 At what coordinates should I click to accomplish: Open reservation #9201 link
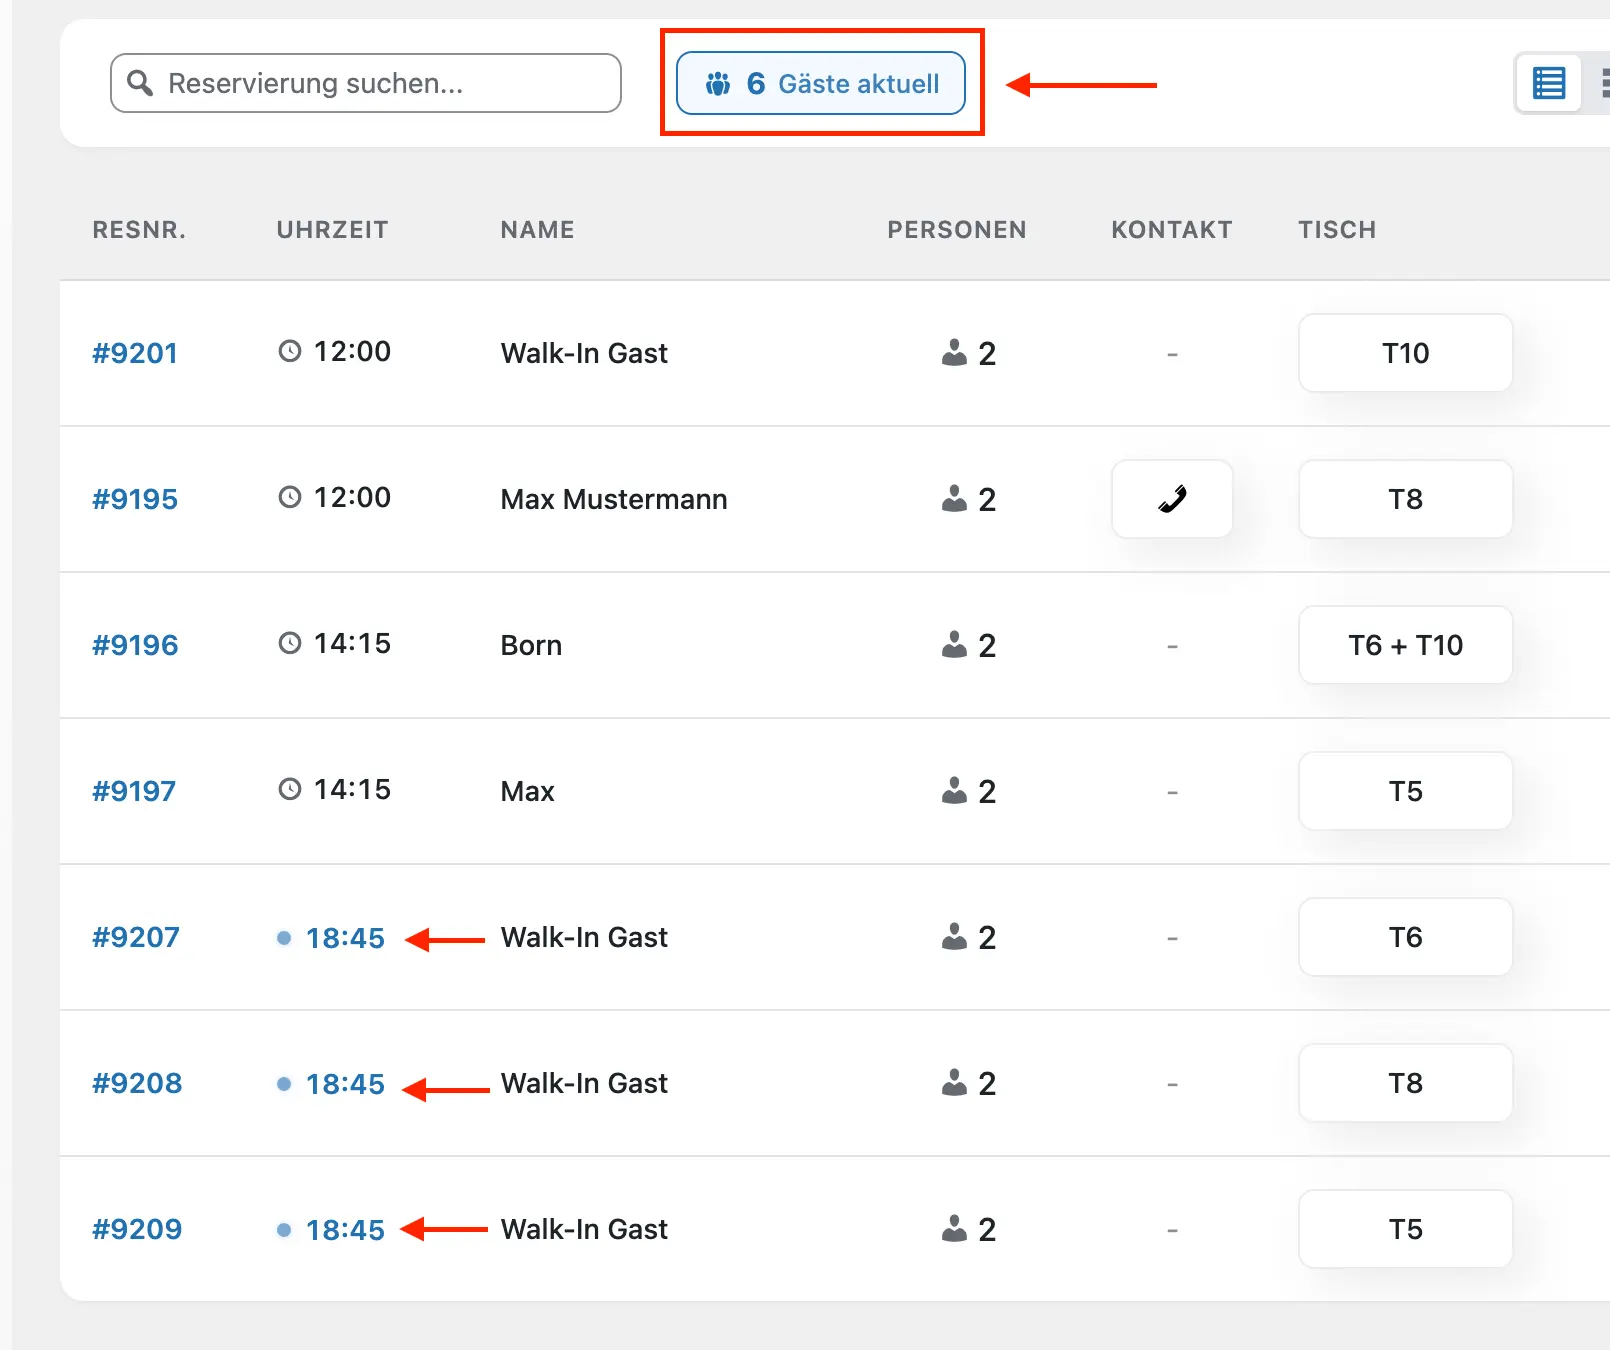click(135, 353)
